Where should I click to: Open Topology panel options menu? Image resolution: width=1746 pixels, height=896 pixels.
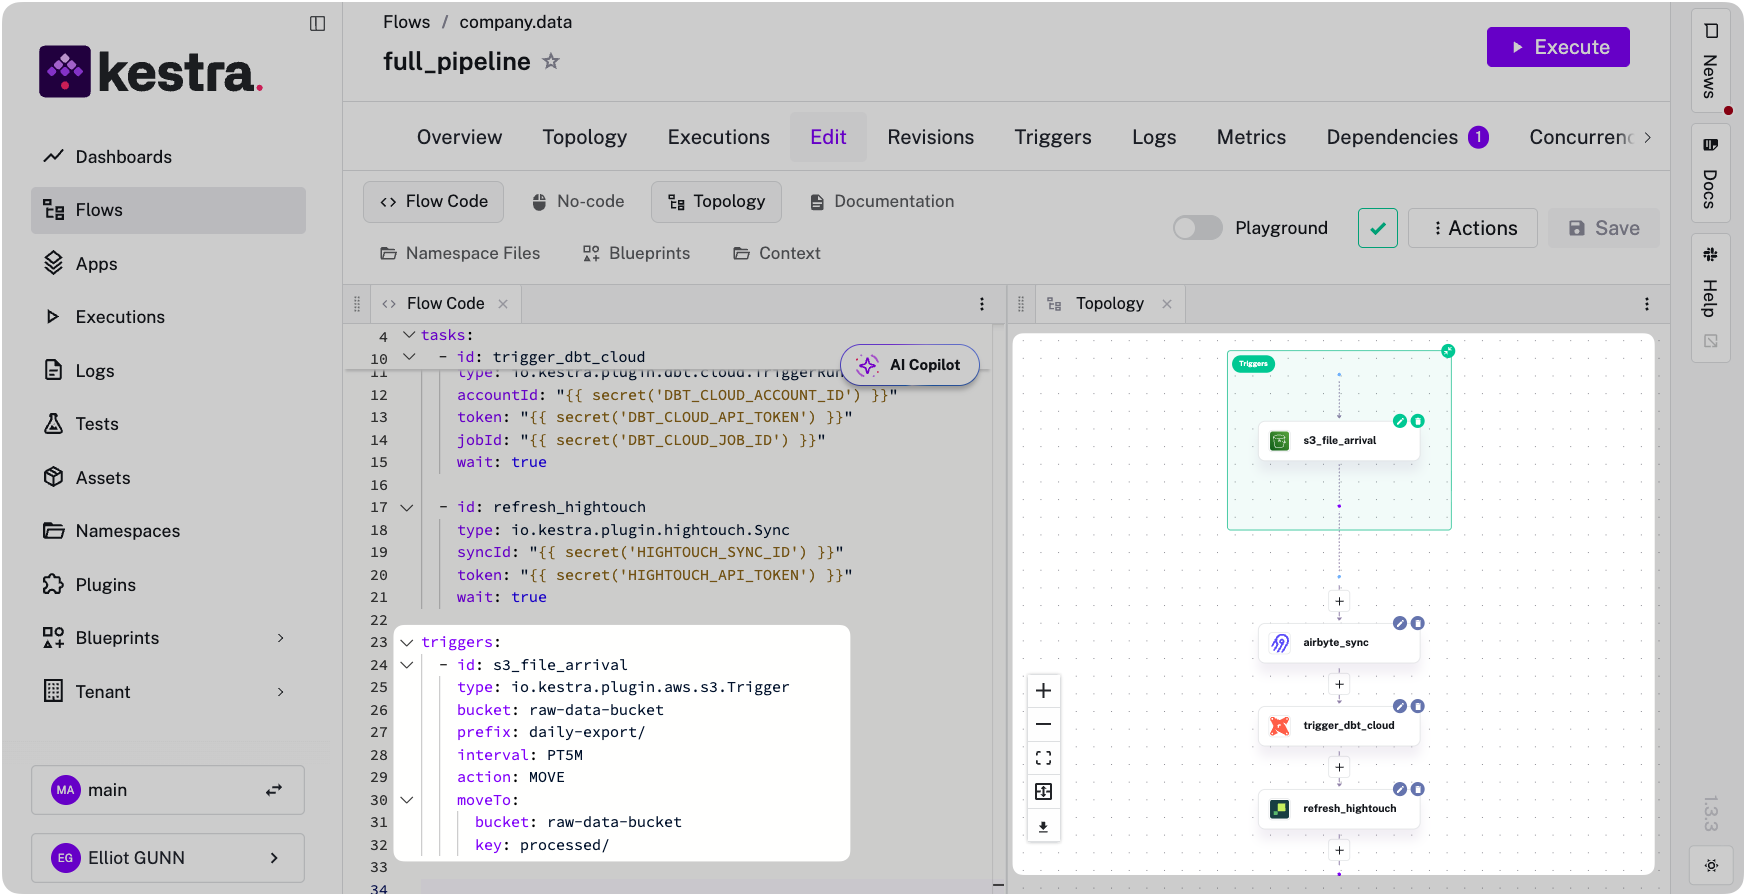point(1647,304)
